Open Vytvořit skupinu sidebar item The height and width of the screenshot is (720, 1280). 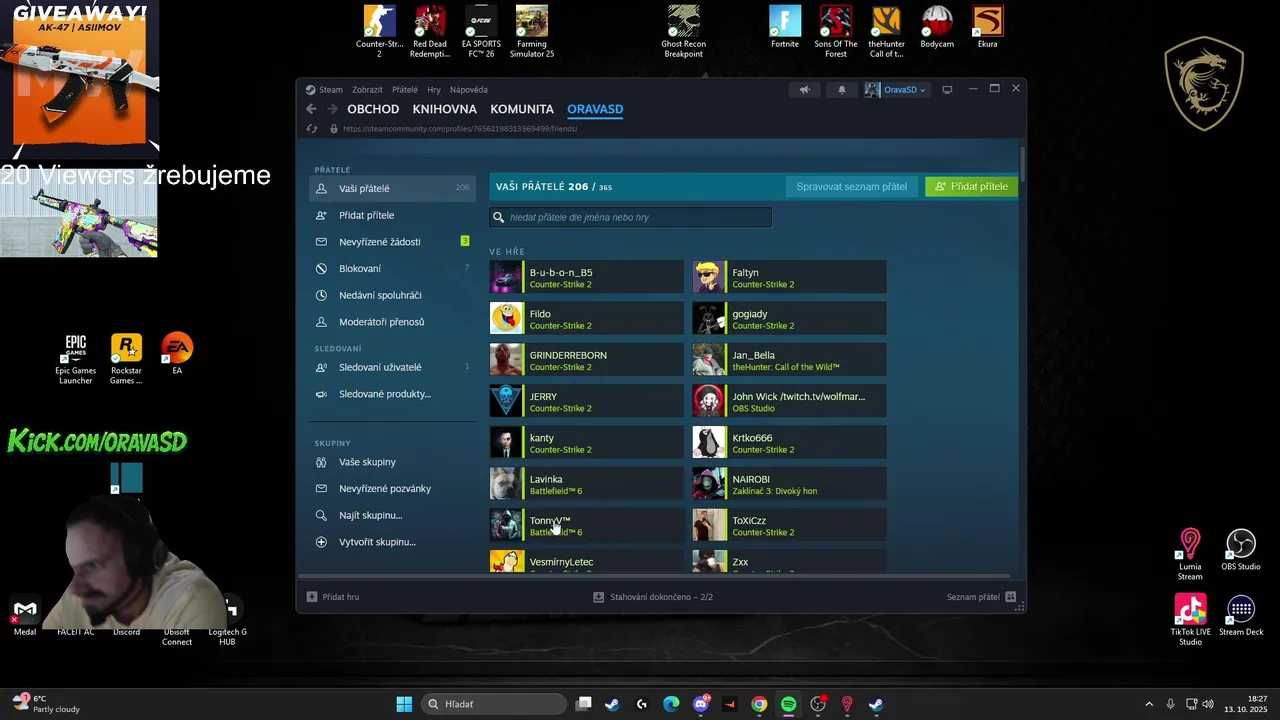(392, 542)
